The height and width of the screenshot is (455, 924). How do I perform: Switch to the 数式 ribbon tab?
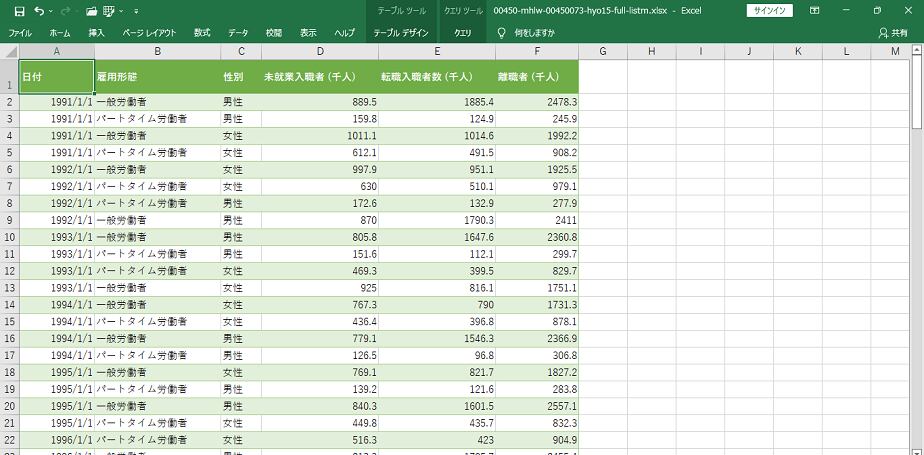pyautogui.click(x=202, y=33)
